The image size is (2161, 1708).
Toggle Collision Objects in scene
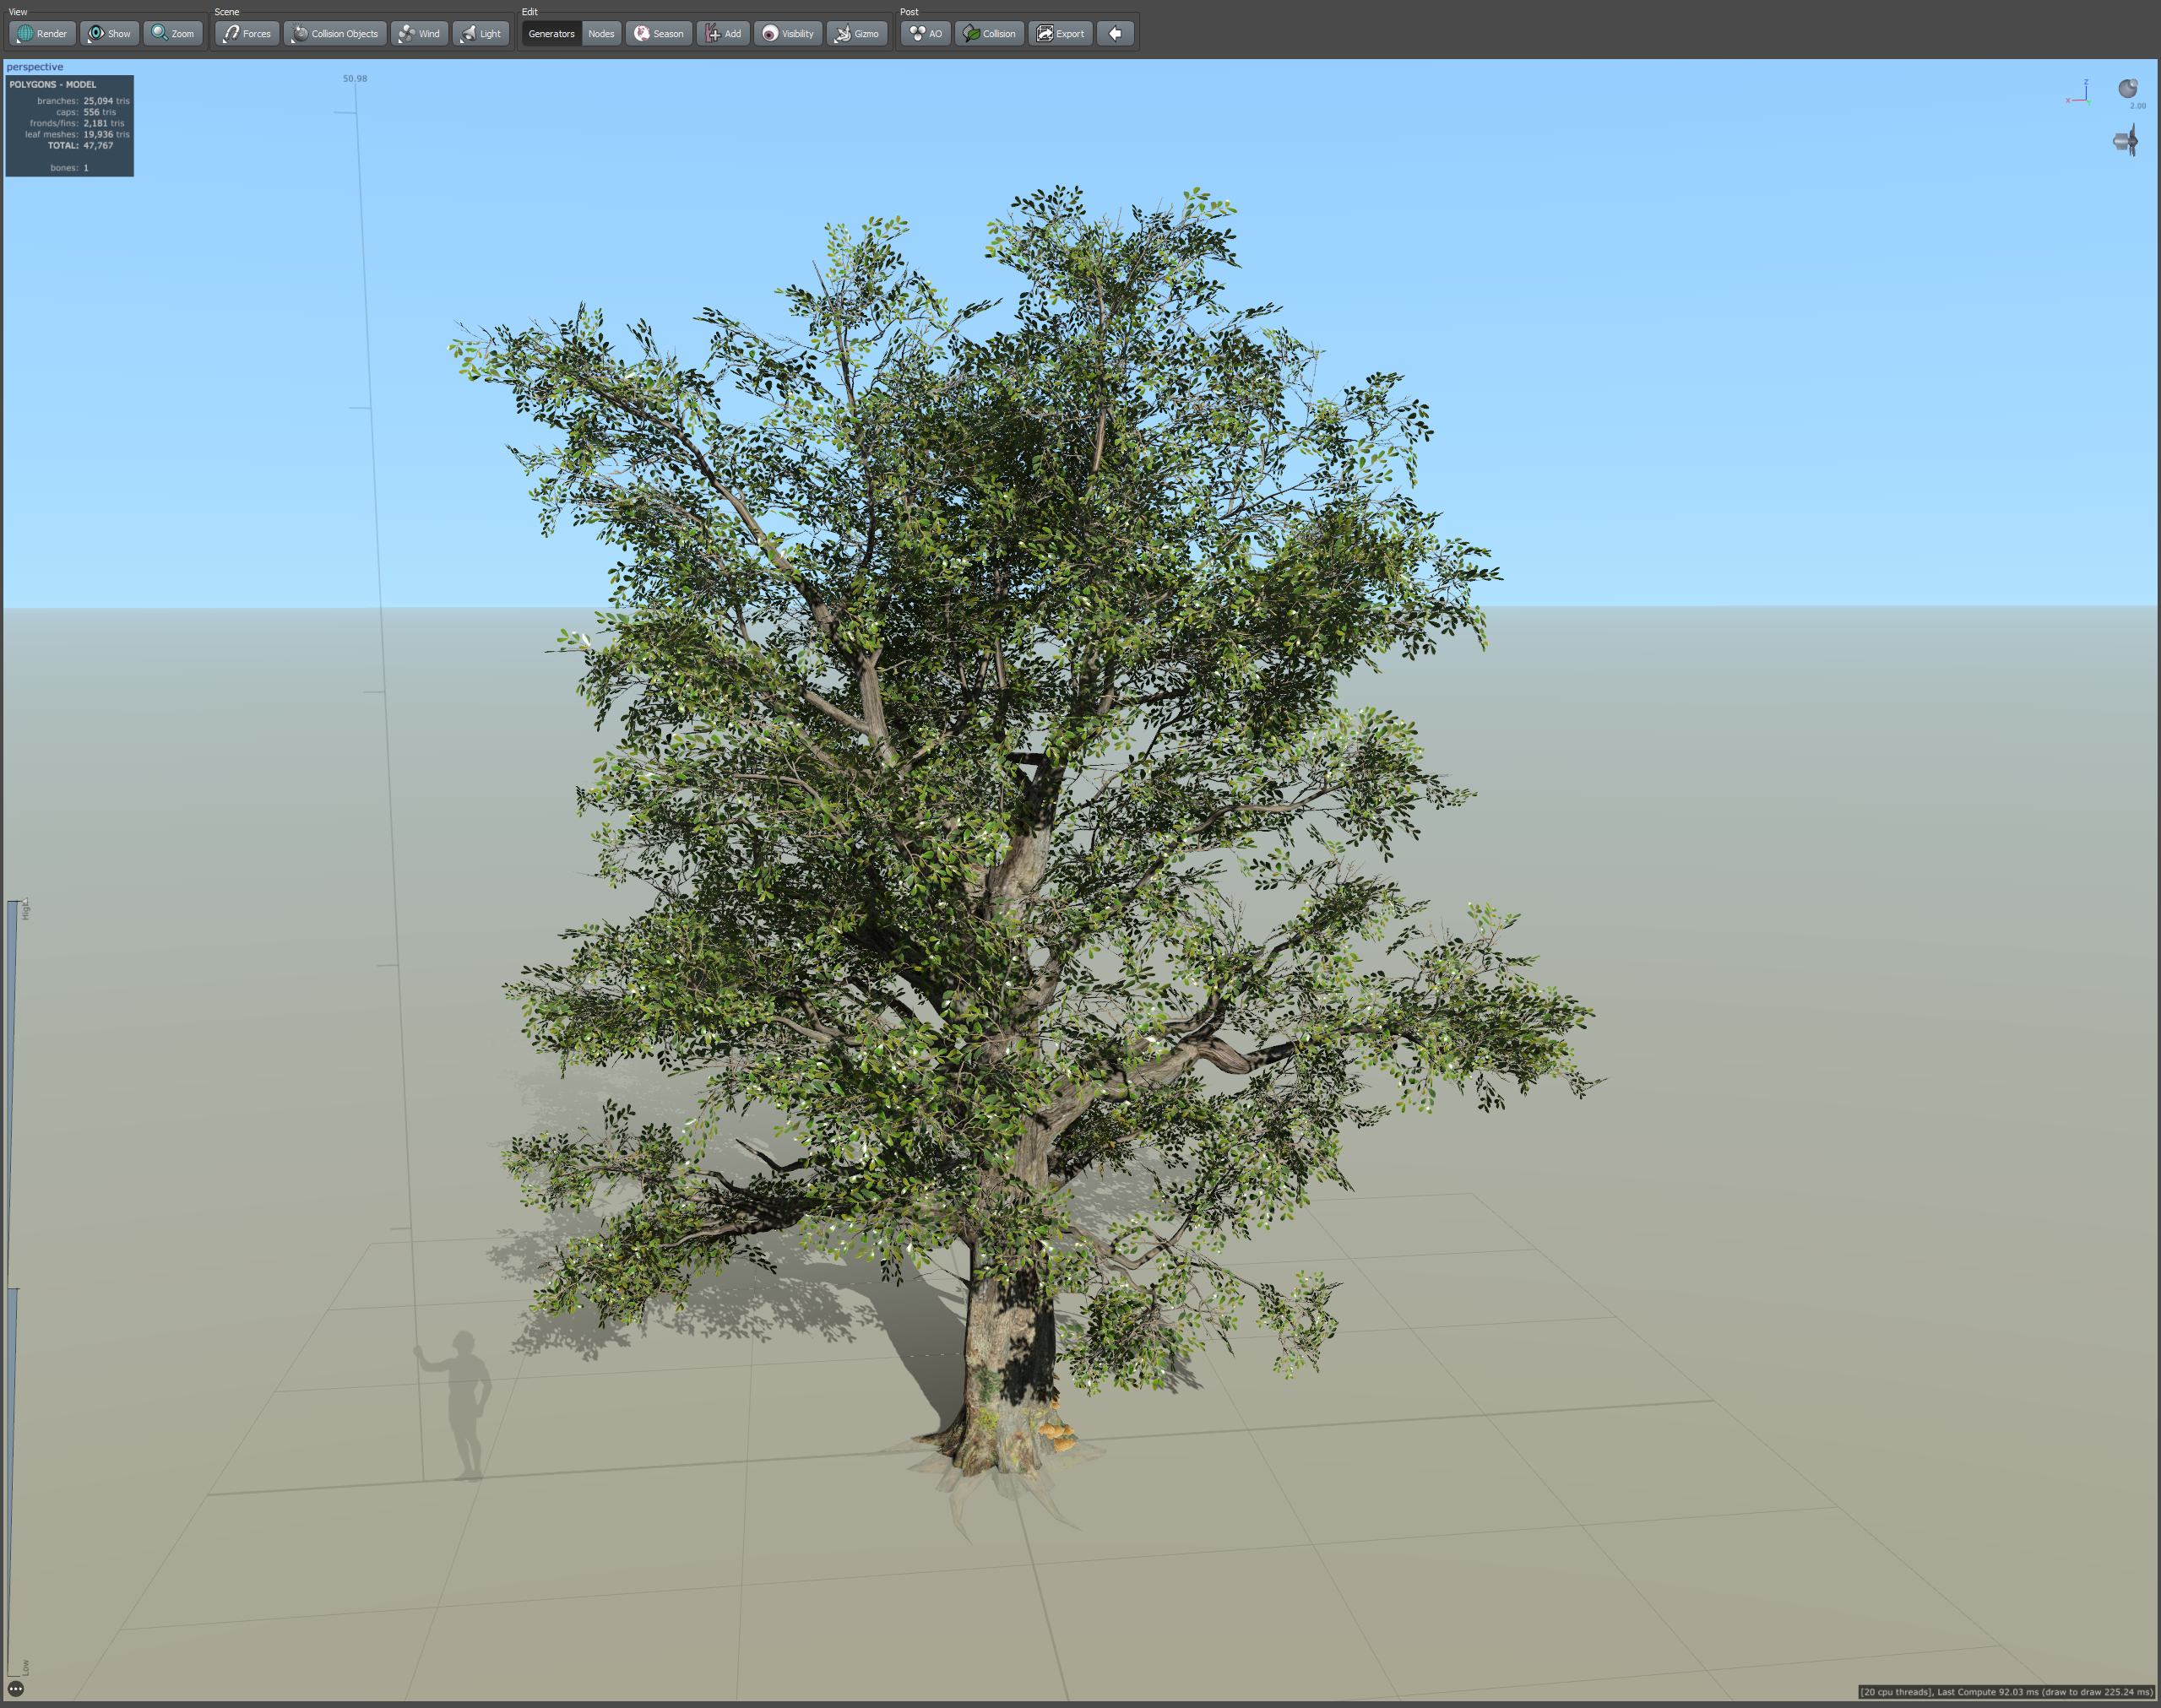[x=335, y=33]
